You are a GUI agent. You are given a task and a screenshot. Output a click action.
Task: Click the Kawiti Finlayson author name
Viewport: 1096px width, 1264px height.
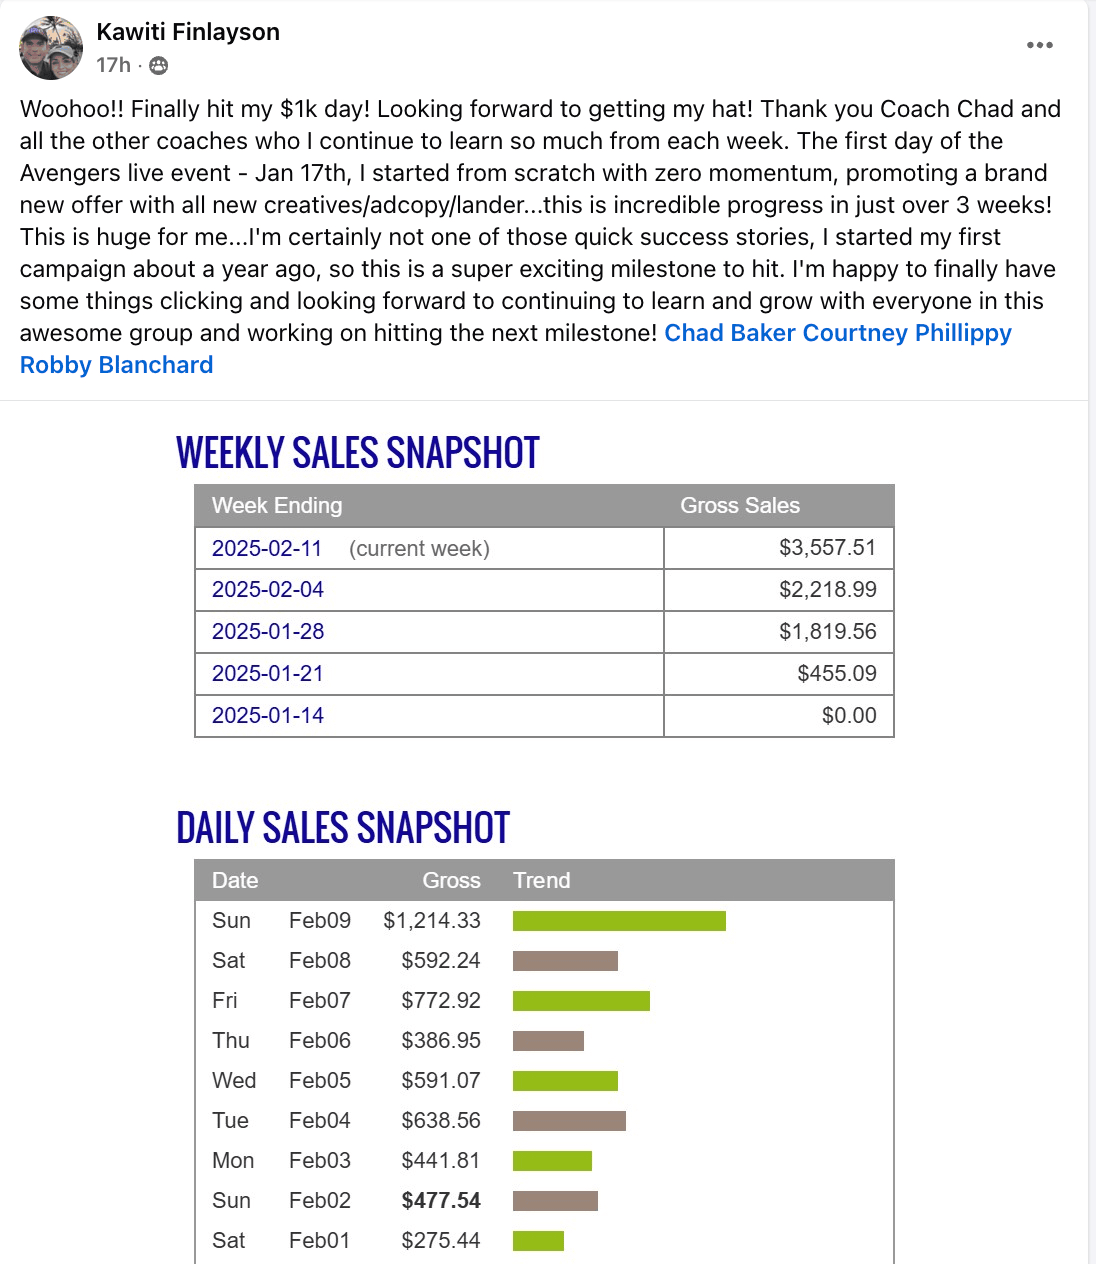point(188,32)
